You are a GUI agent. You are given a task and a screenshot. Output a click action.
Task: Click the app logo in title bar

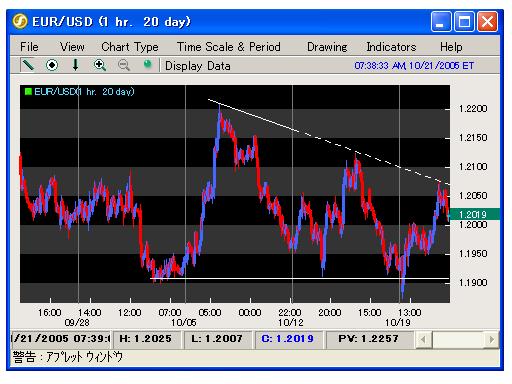point(20,21)
